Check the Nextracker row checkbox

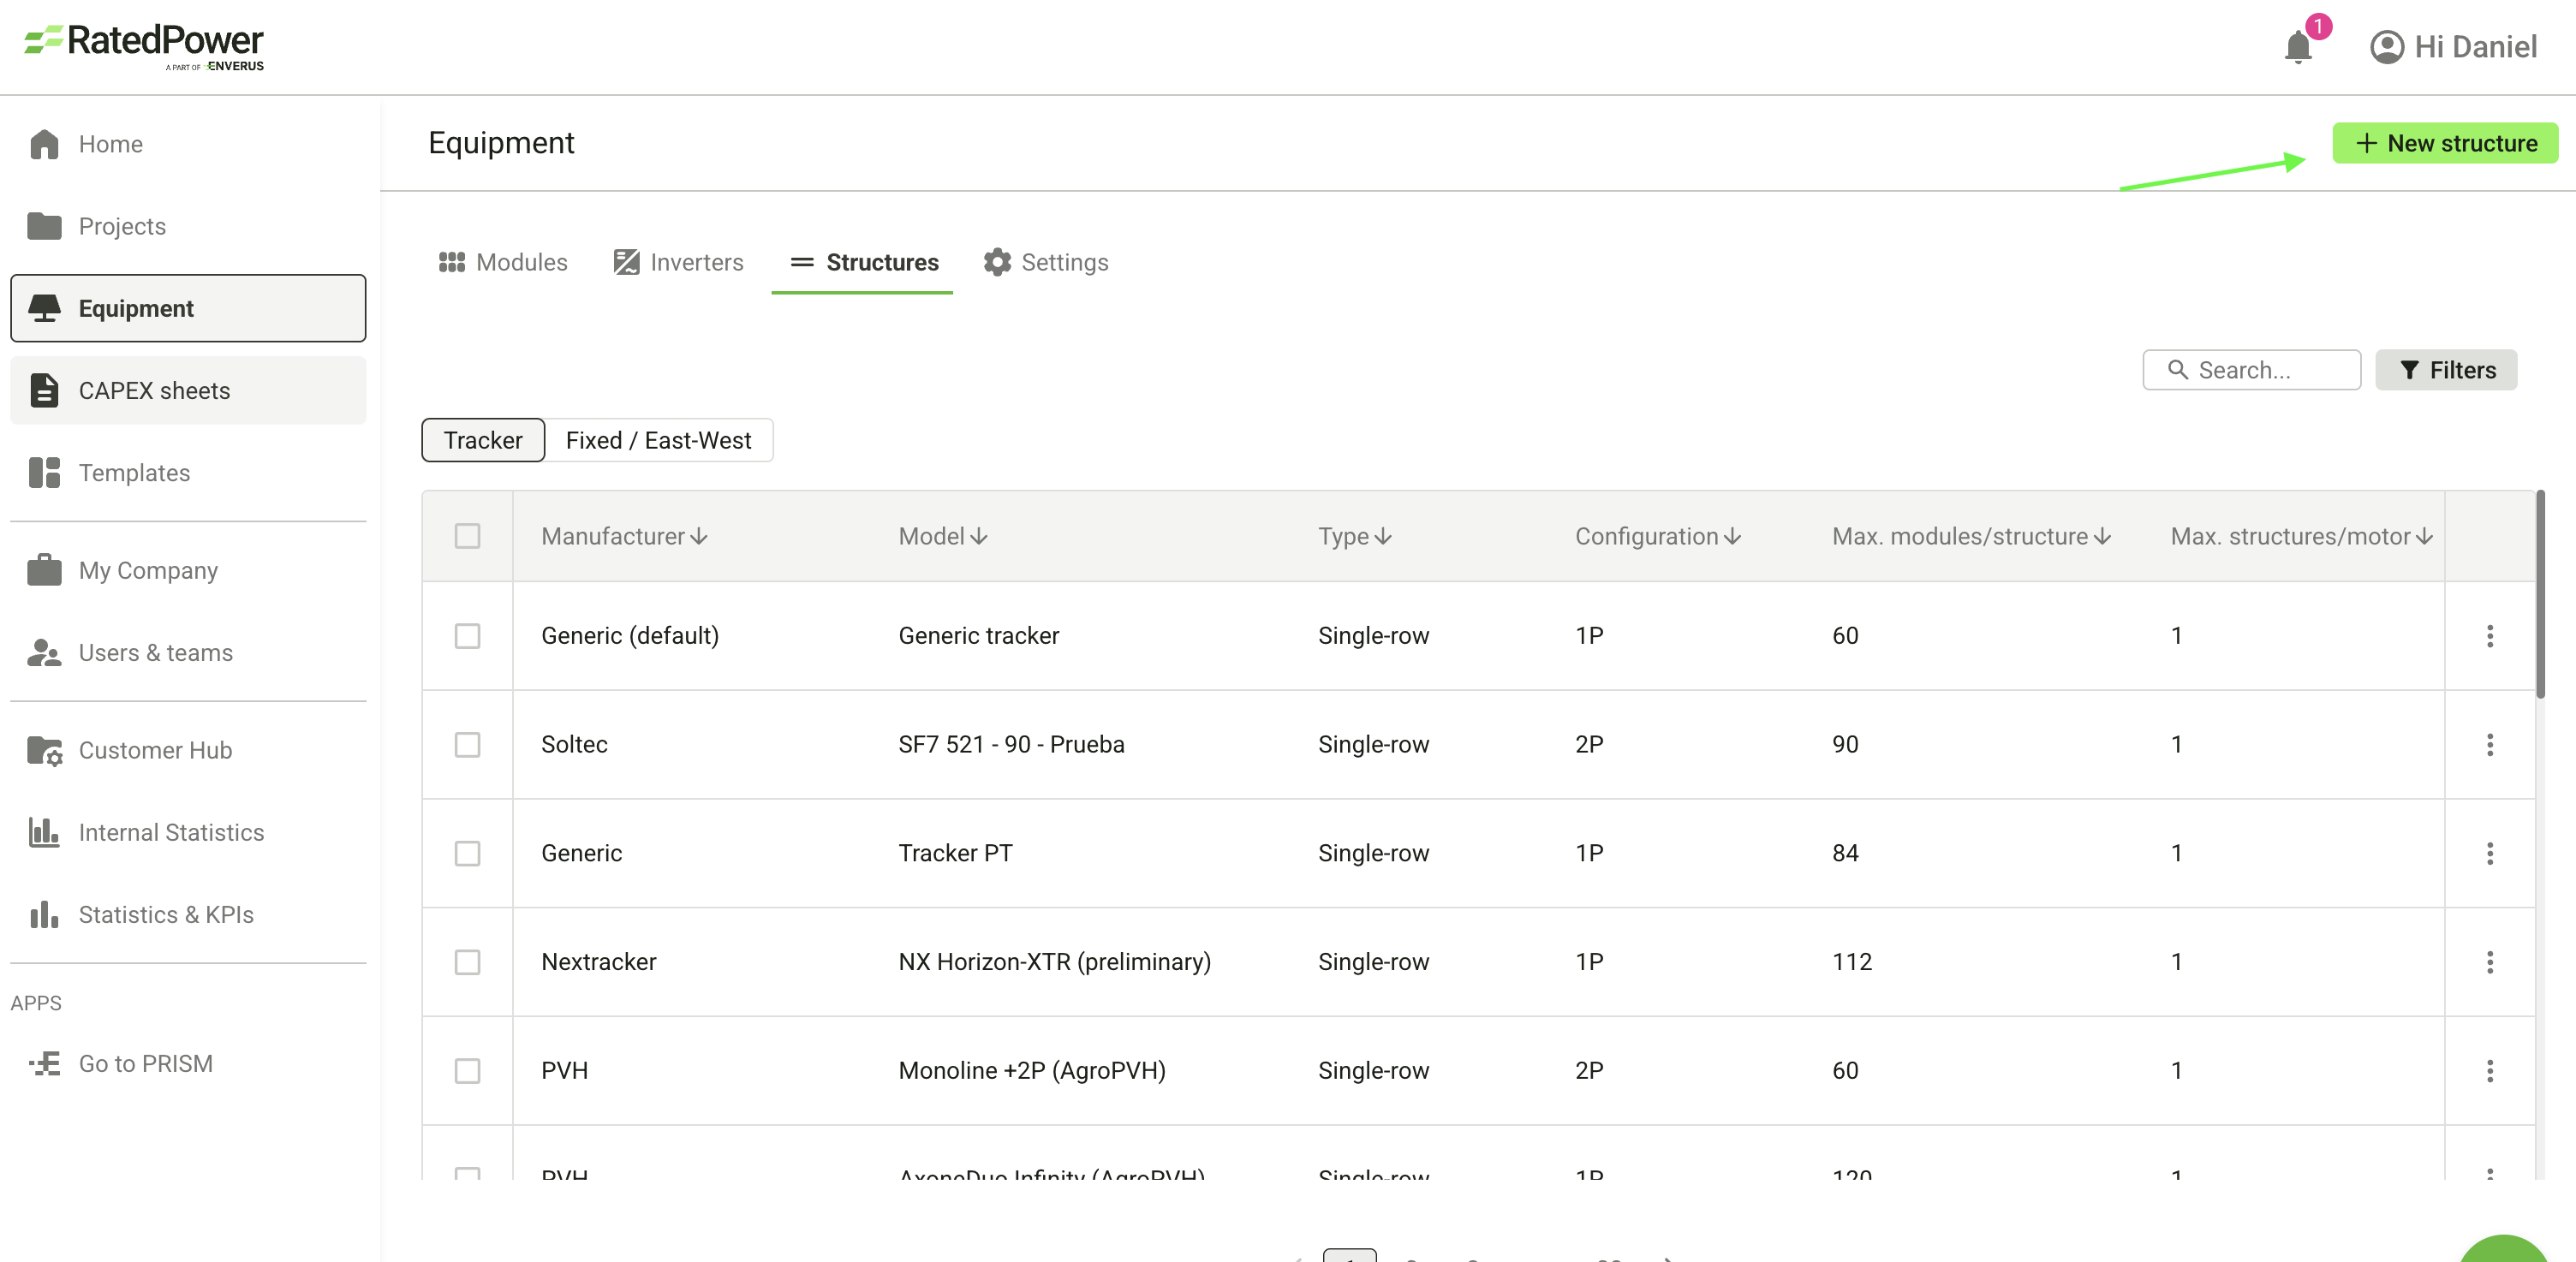click(x=467, y=962)
